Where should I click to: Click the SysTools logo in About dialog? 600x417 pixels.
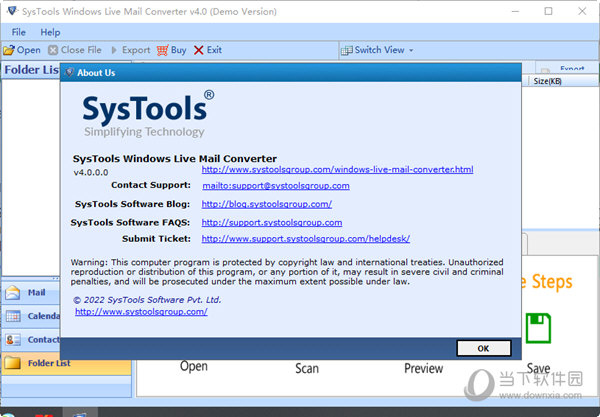click(148, 114)
